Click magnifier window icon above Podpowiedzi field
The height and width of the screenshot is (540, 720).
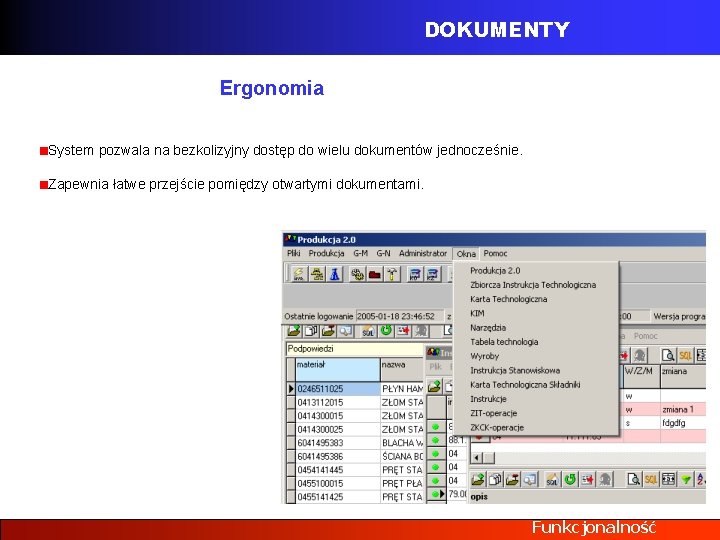345,331
